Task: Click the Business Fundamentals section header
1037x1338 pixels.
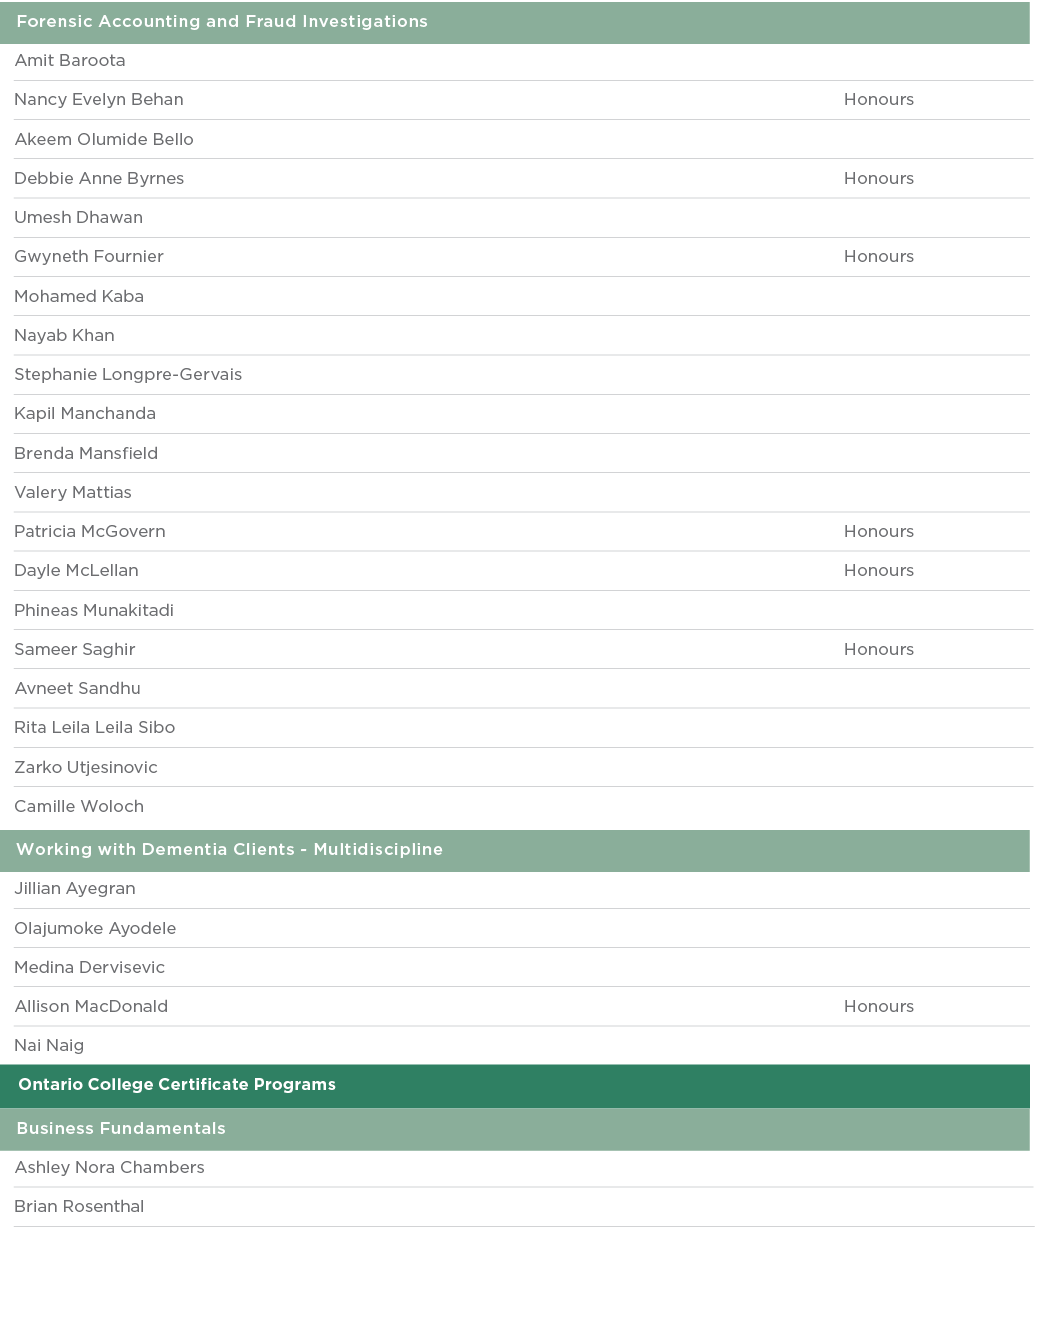Action: (x=121, y=1129)
